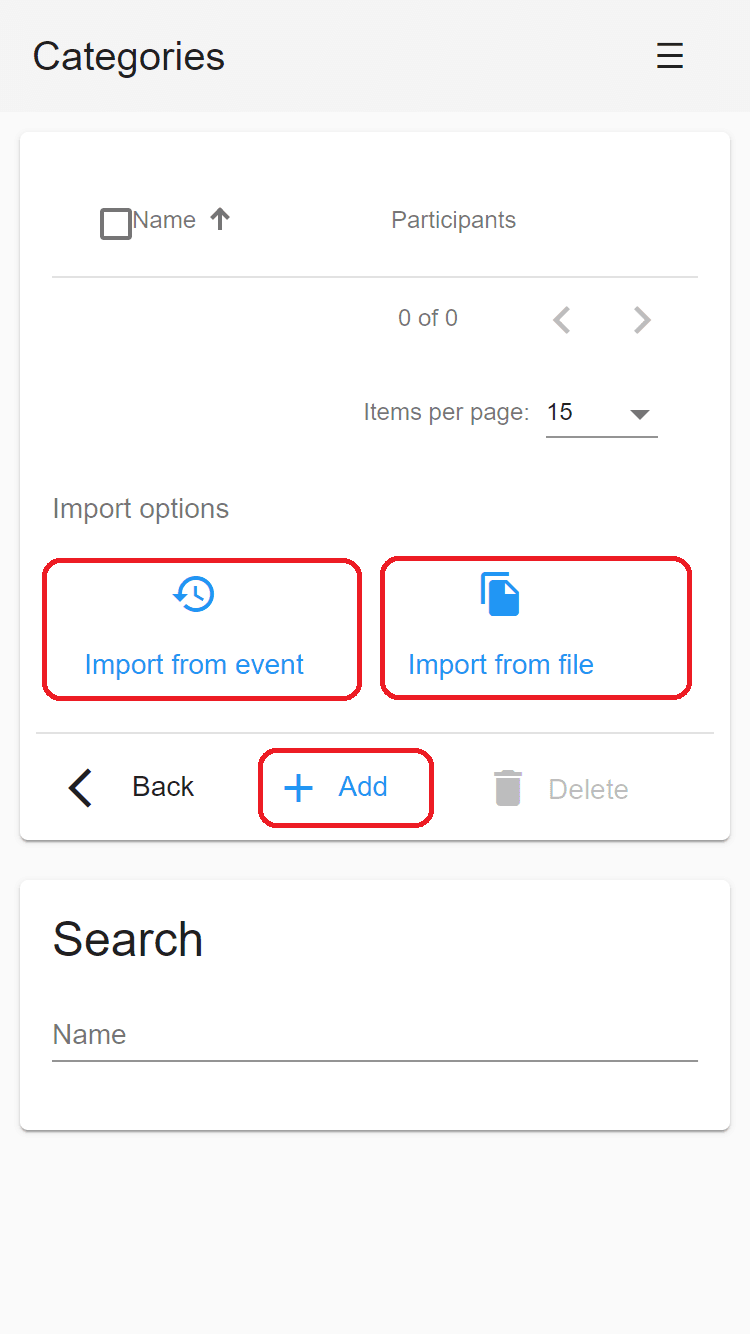Click the trash can Delete icon

pos(508,788)
